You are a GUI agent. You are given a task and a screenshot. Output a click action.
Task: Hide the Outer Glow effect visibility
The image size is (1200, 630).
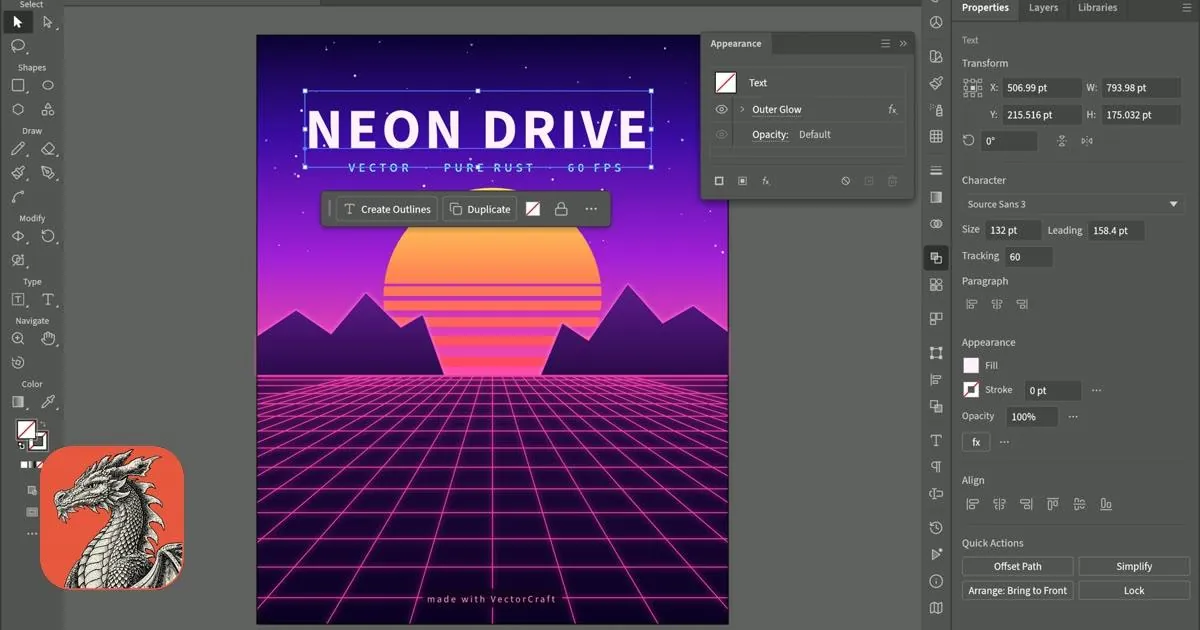[x=721, y=109]
